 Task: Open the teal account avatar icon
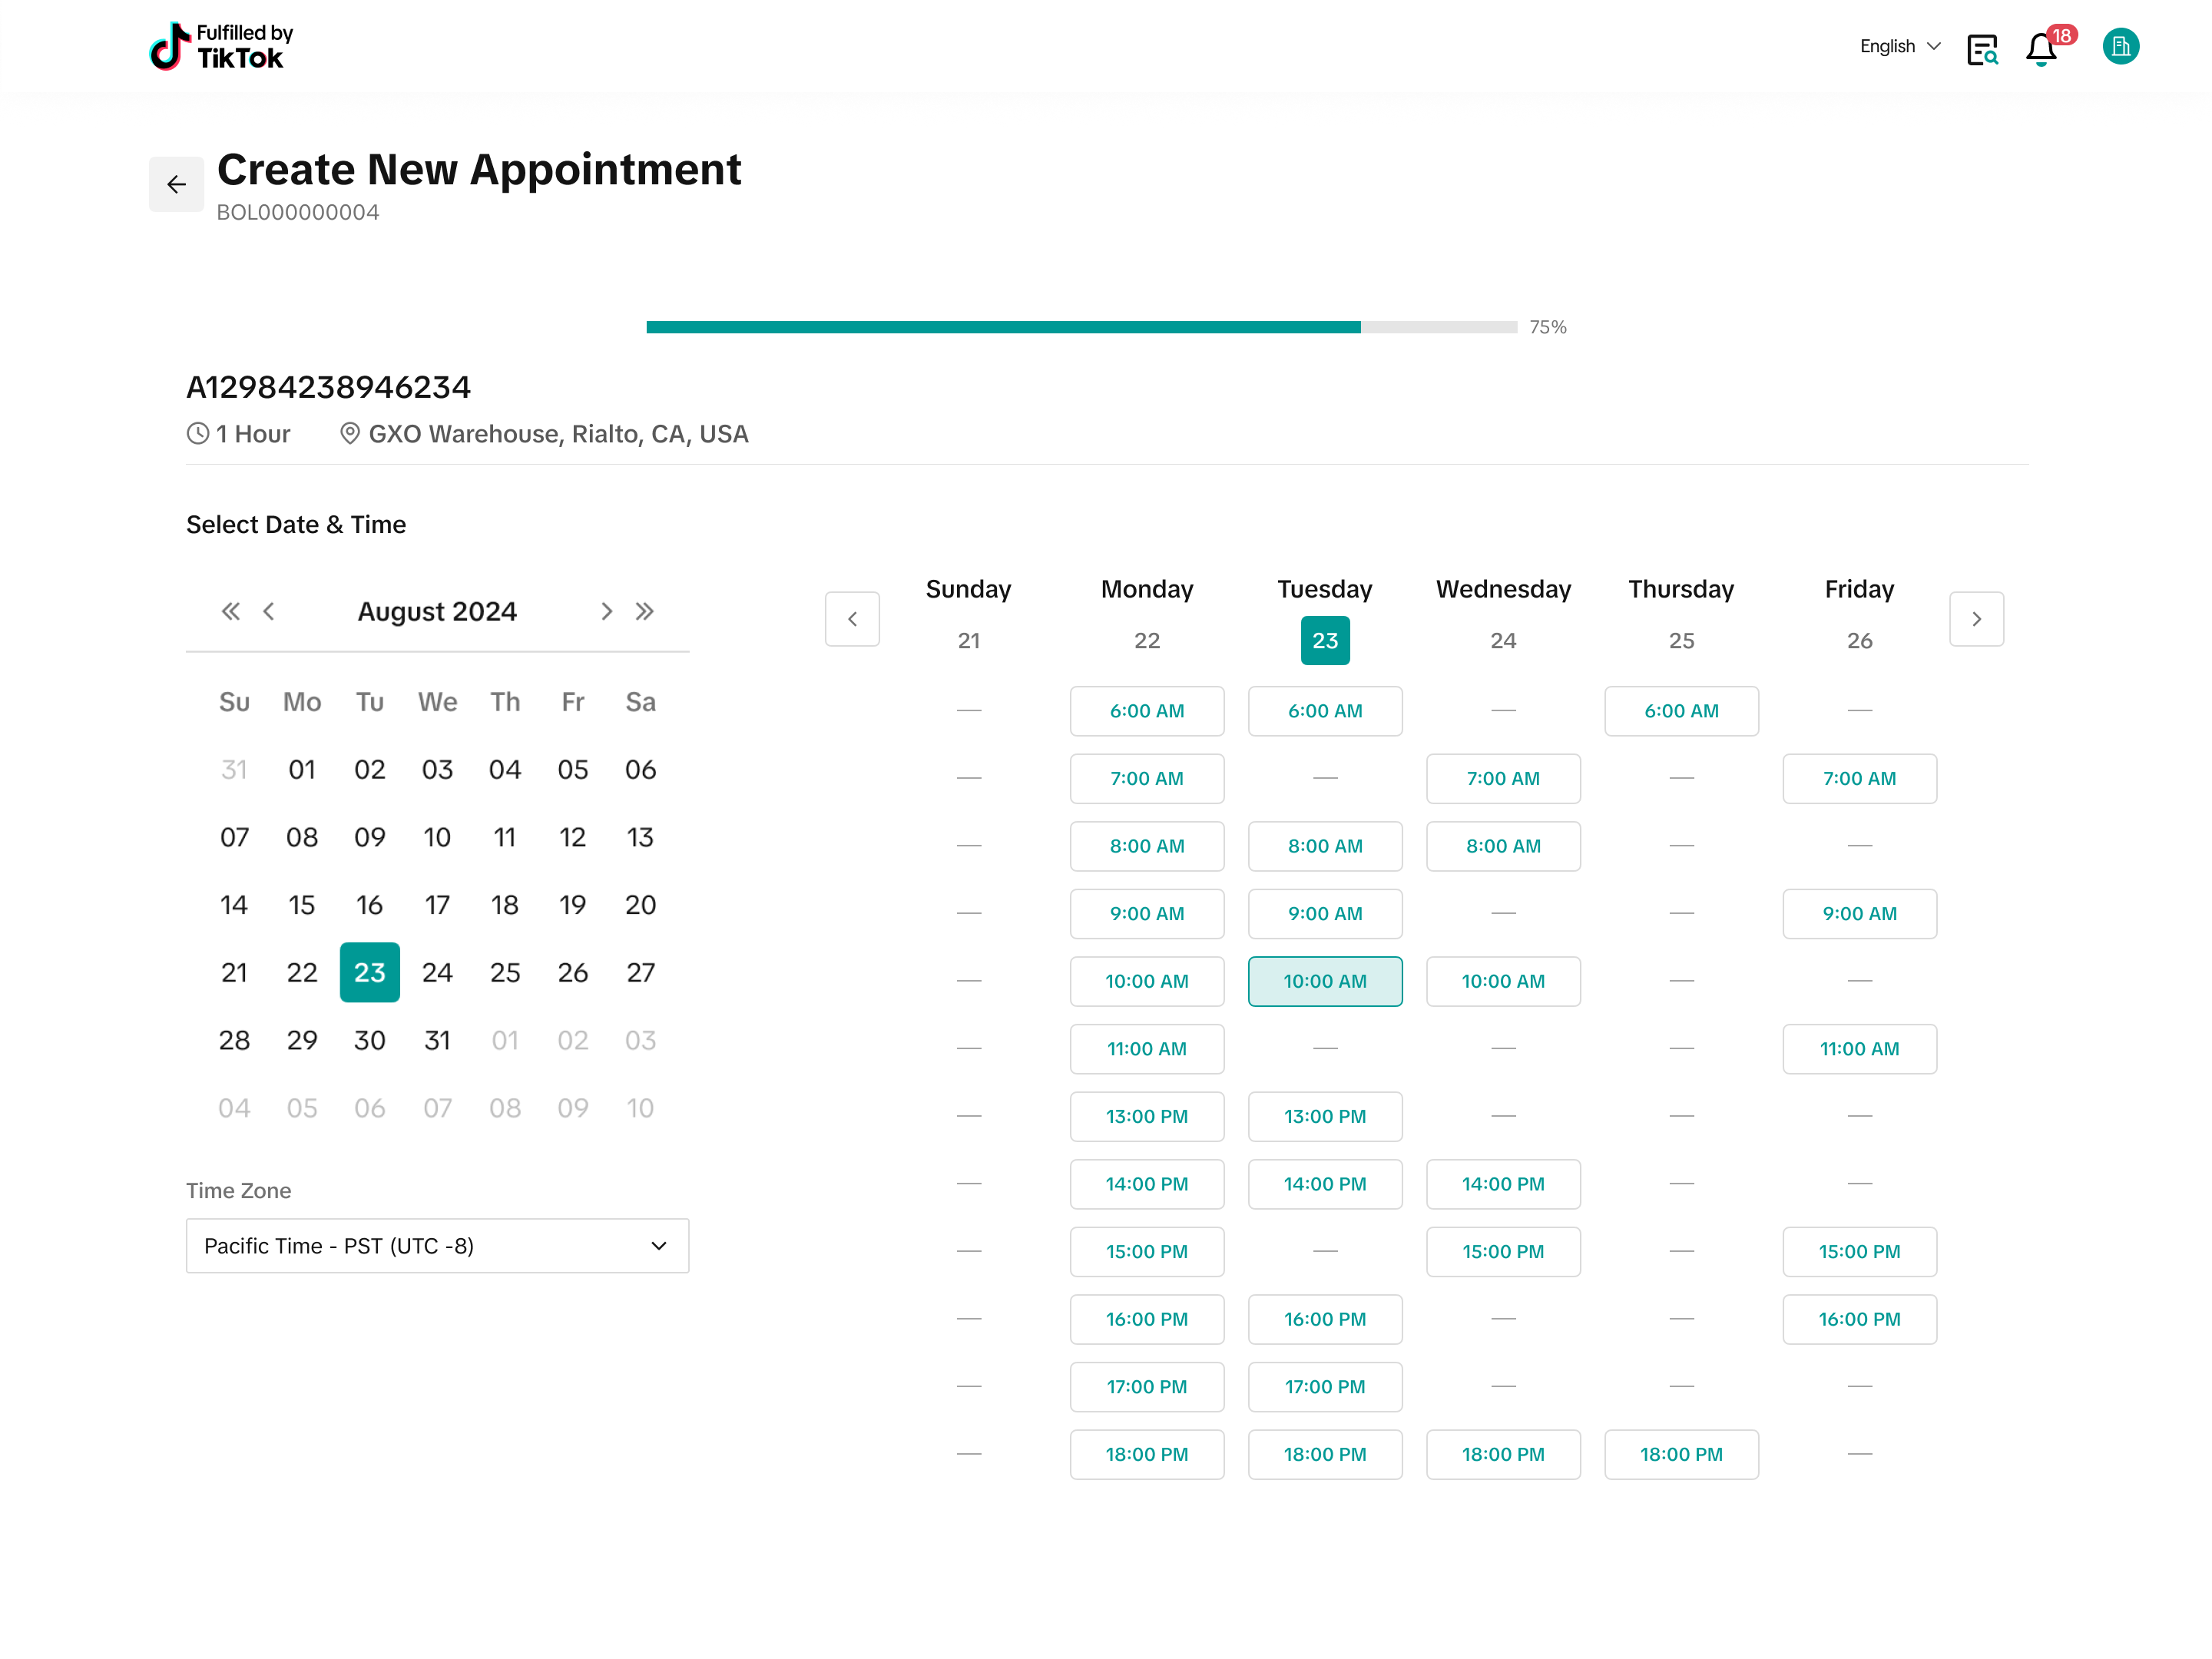click(2120, 46)
